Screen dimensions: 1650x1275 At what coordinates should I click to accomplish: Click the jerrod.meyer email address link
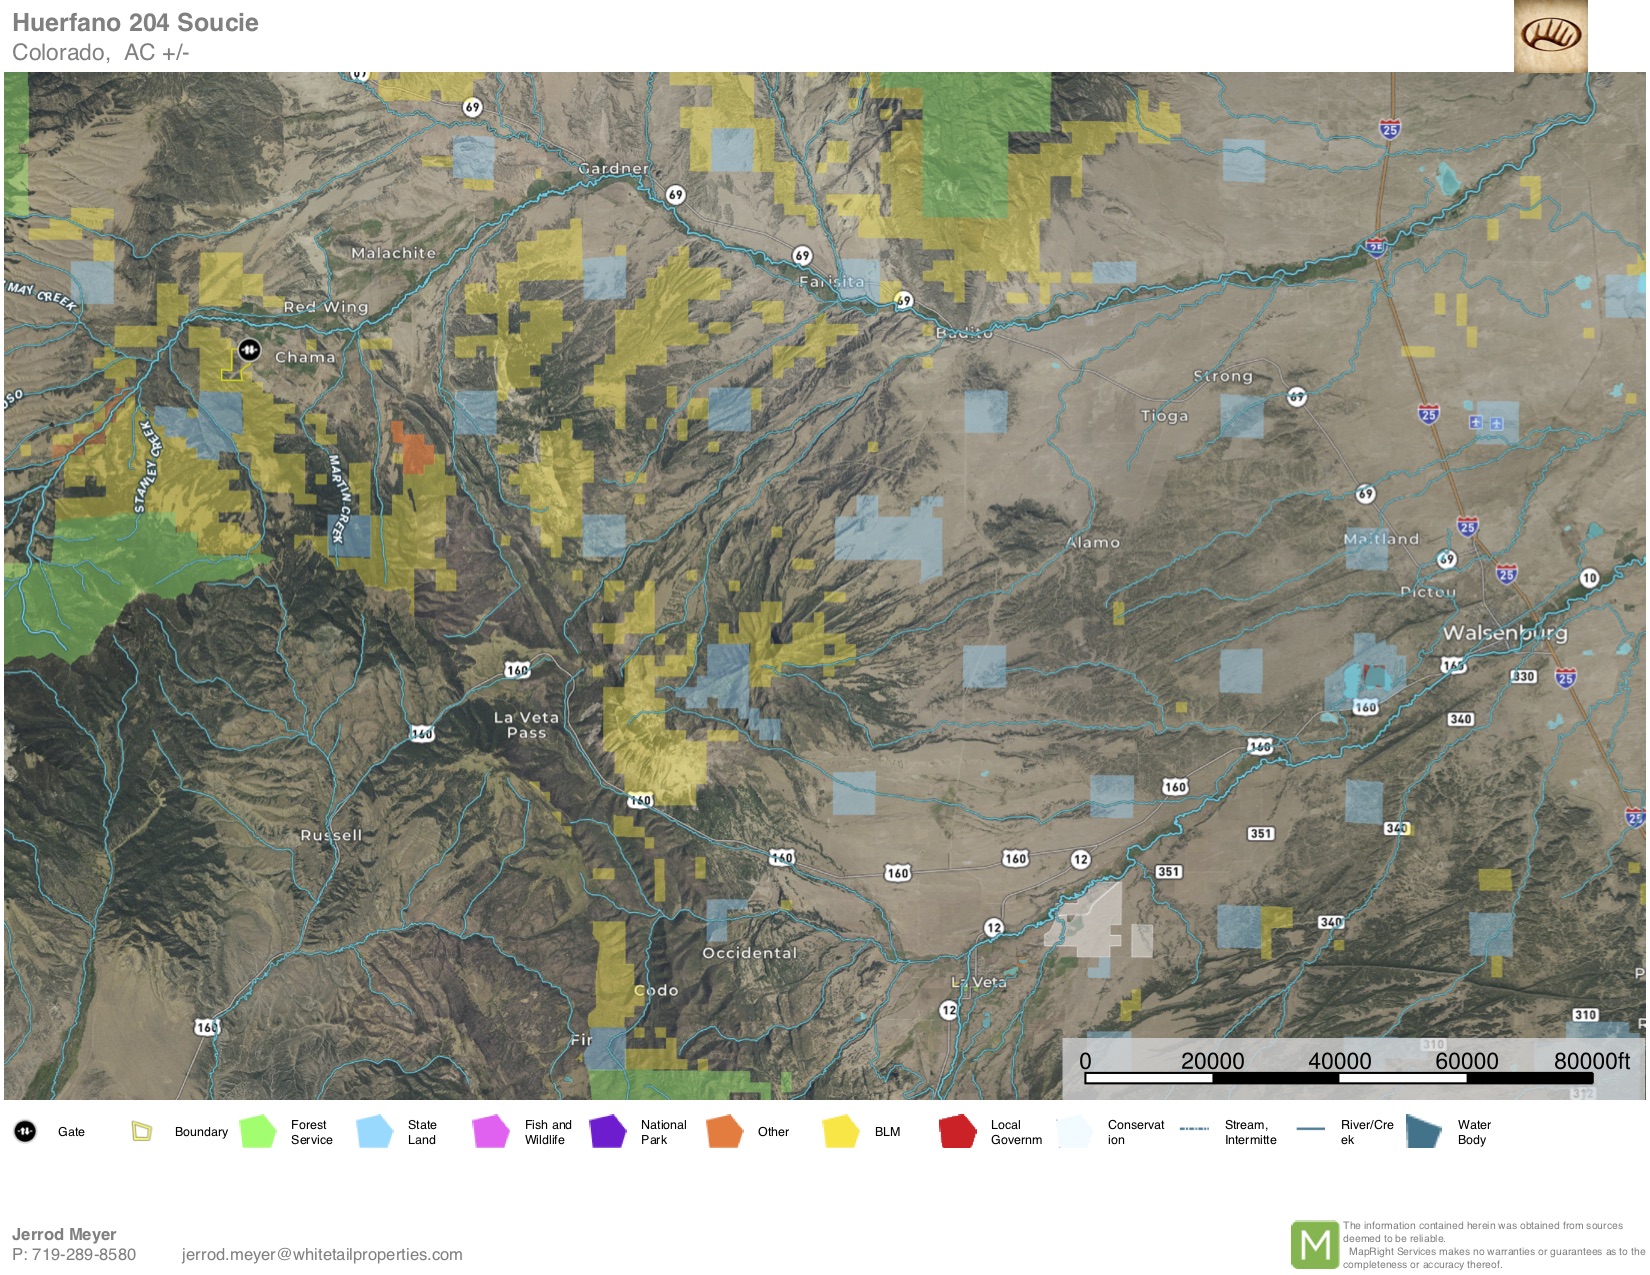click(x=322, y=1254)
